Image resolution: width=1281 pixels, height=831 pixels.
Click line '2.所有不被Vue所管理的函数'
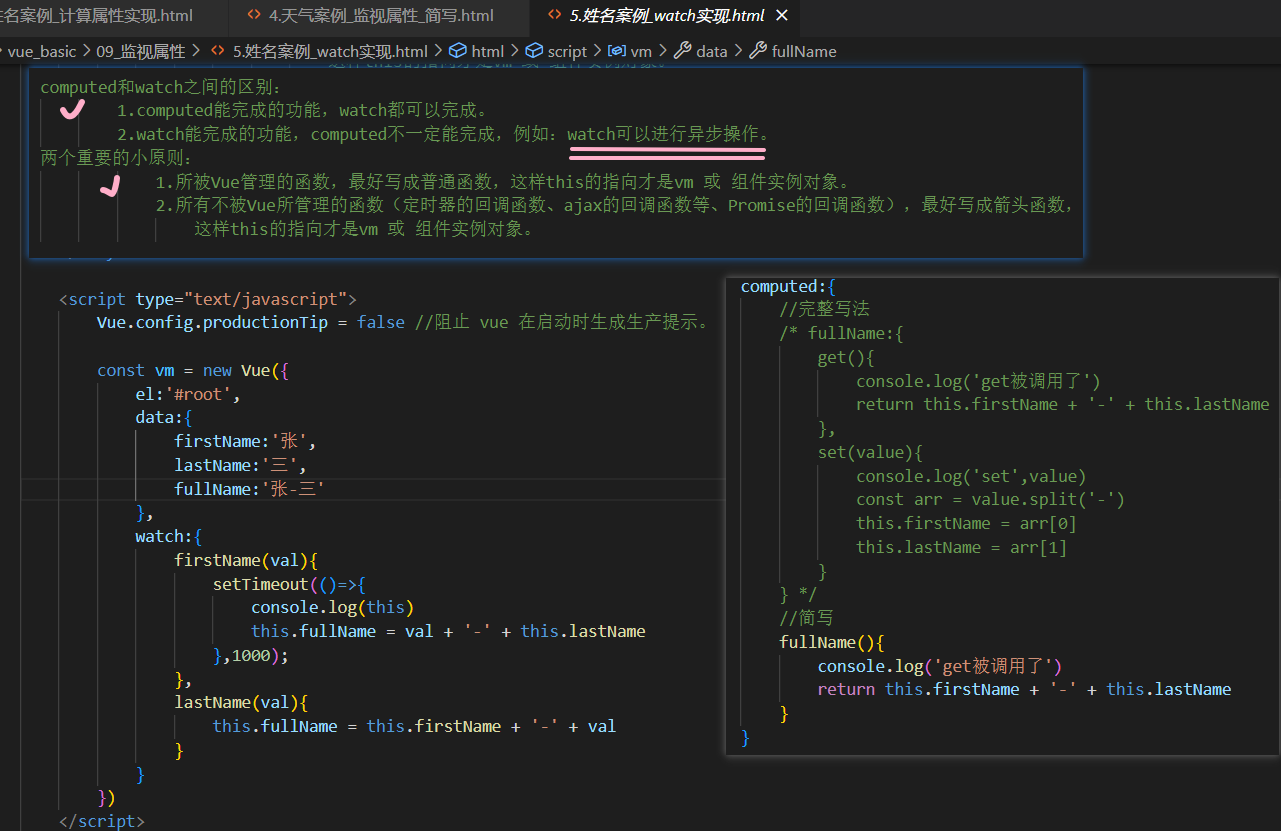pos(615,205)
